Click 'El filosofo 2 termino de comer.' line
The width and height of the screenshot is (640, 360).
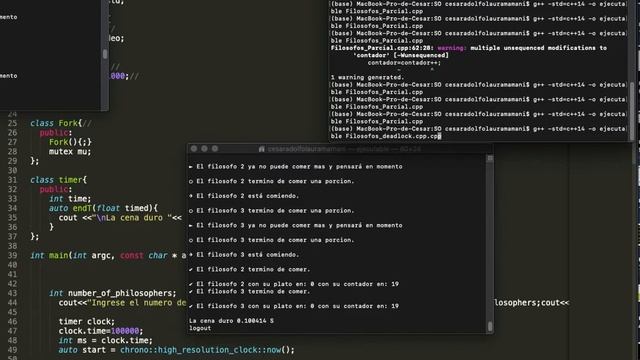pos(249,269)
